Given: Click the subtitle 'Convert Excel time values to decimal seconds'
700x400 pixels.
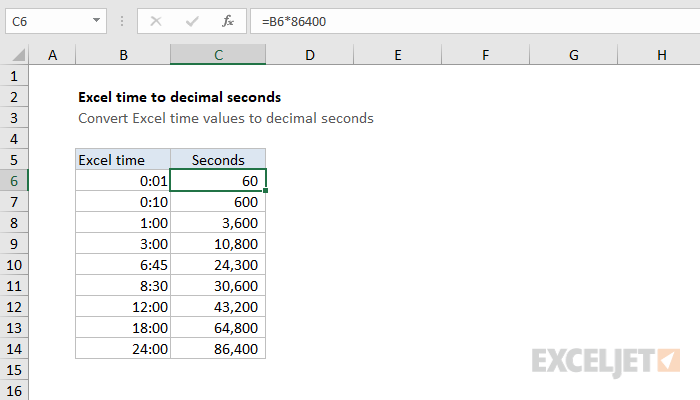Looking at the screenshot, I should point(226,118).
